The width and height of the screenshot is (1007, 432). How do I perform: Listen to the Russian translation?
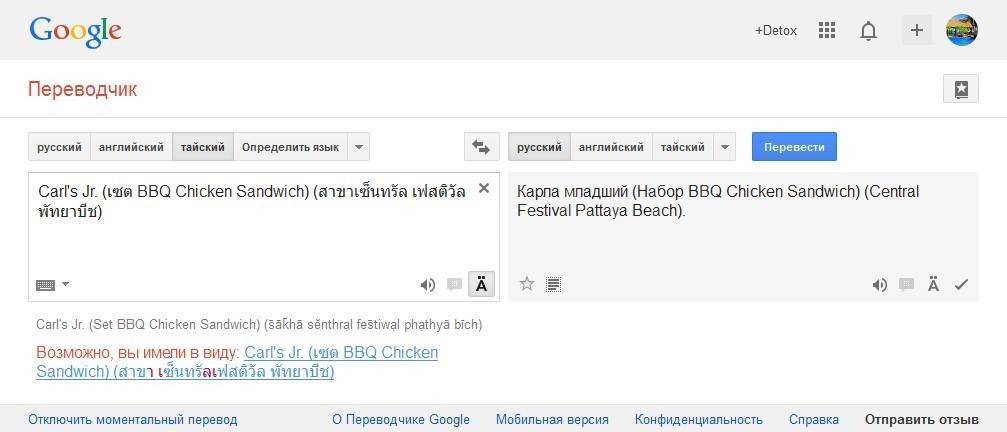click(879, 285)
